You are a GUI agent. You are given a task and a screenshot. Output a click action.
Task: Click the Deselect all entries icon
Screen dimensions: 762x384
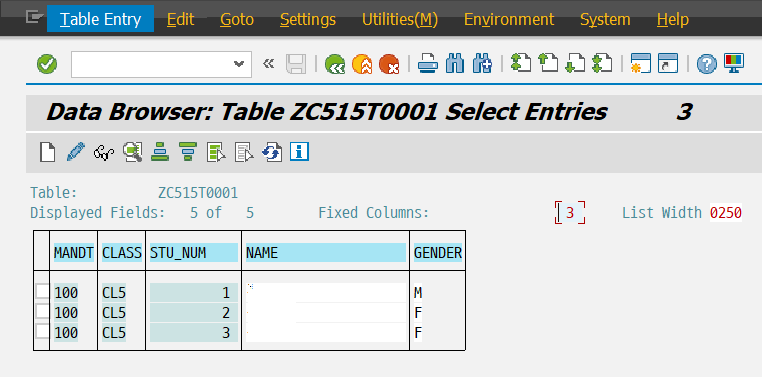(x=244, y=152)
